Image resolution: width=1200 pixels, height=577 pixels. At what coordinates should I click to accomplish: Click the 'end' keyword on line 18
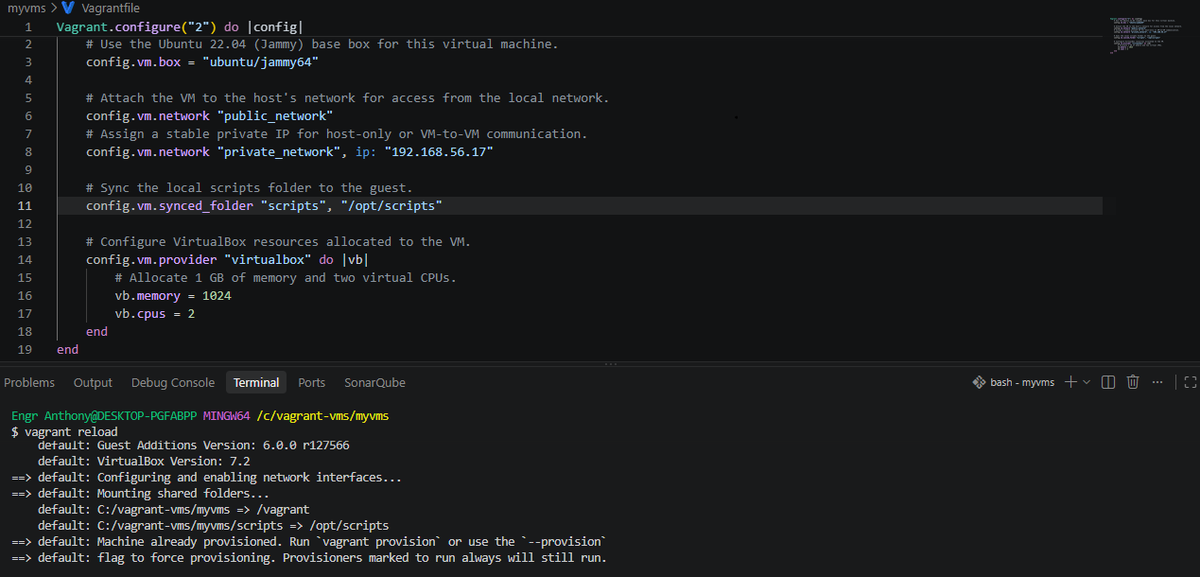tap(97, 332)
